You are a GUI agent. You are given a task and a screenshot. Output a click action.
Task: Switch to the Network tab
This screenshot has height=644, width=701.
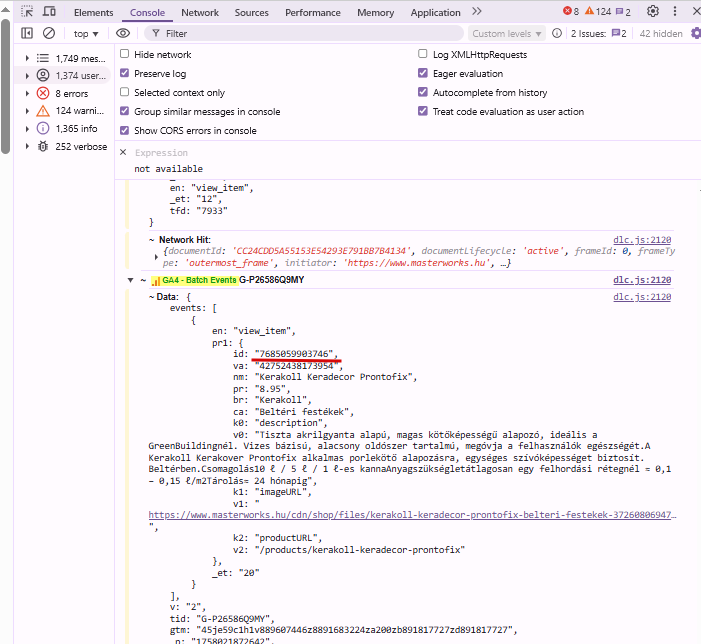point(200,13)
